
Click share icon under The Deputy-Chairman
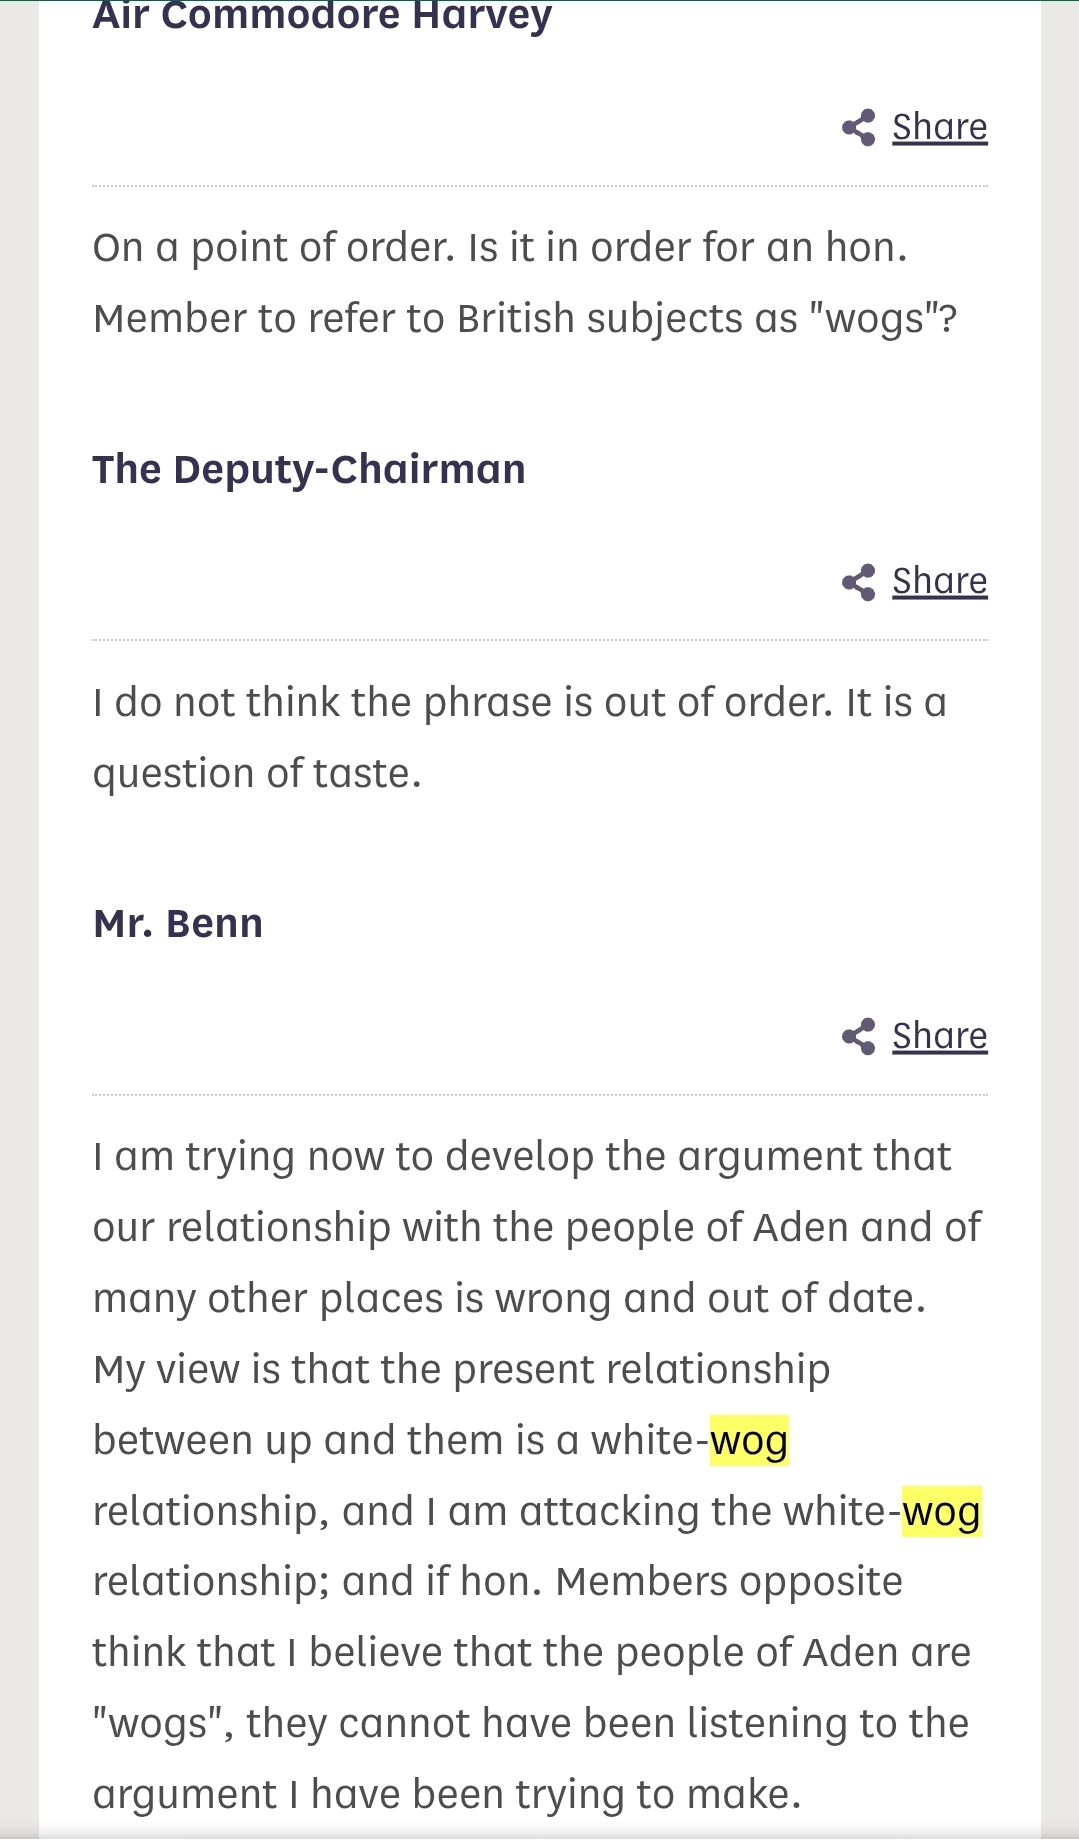[858, 582]
